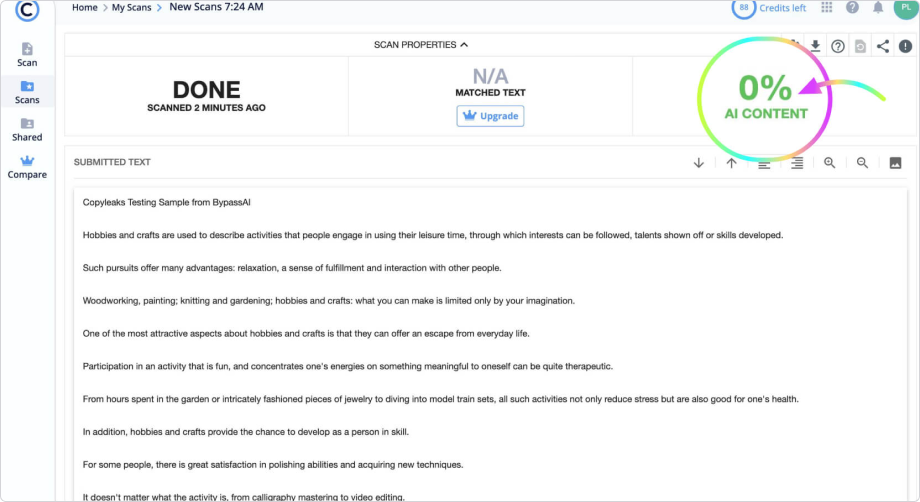The image size is (920, 502).
Task: Switch text to left alignment
Action: click(x=764, y=163)
